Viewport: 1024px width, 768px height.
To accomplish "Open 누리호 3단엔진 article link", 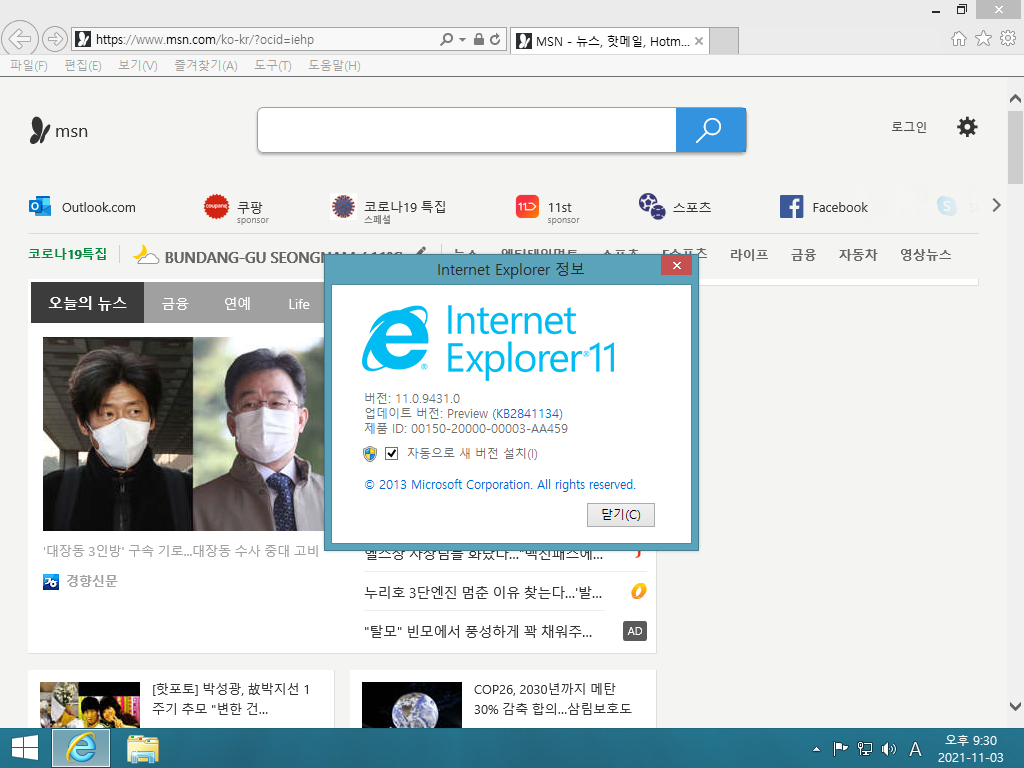I will point(483,592).
